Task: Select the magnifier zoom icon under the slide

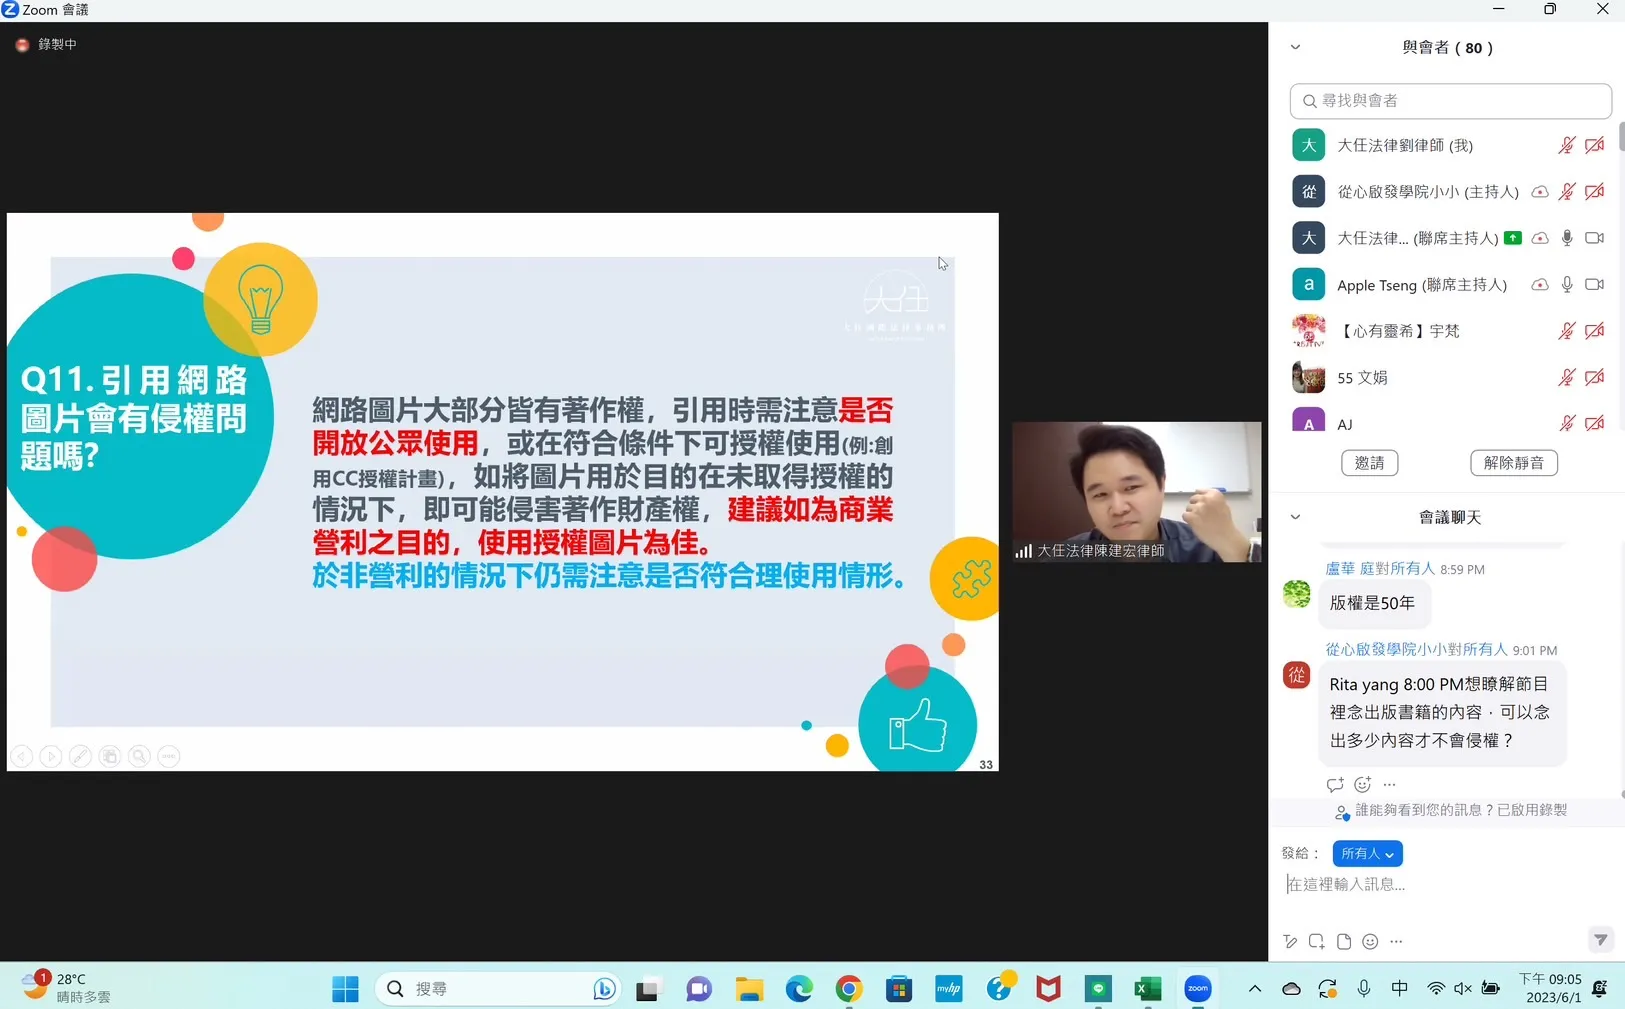Action: (138, 757)
